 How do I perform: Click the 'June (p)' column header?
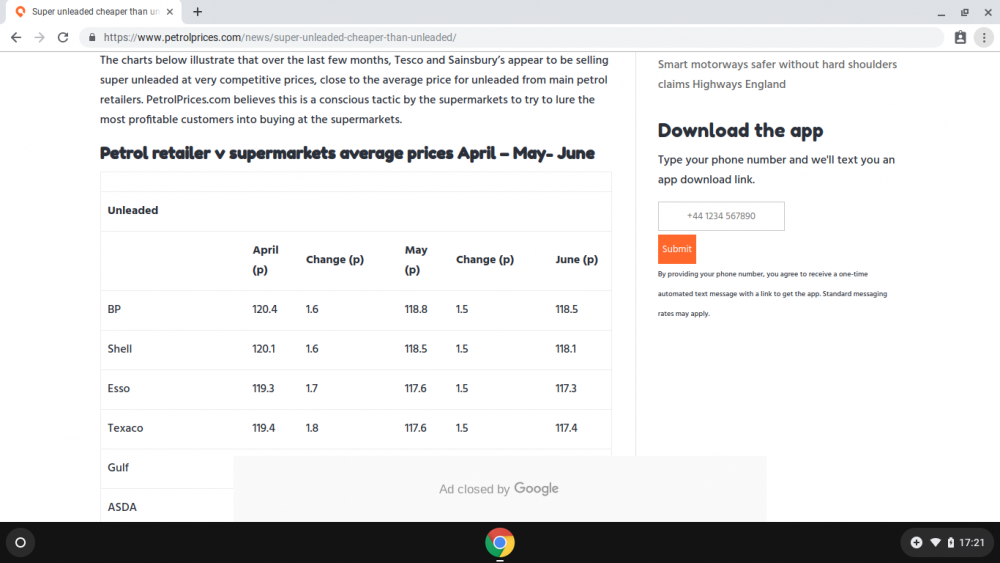pos(577,260)
